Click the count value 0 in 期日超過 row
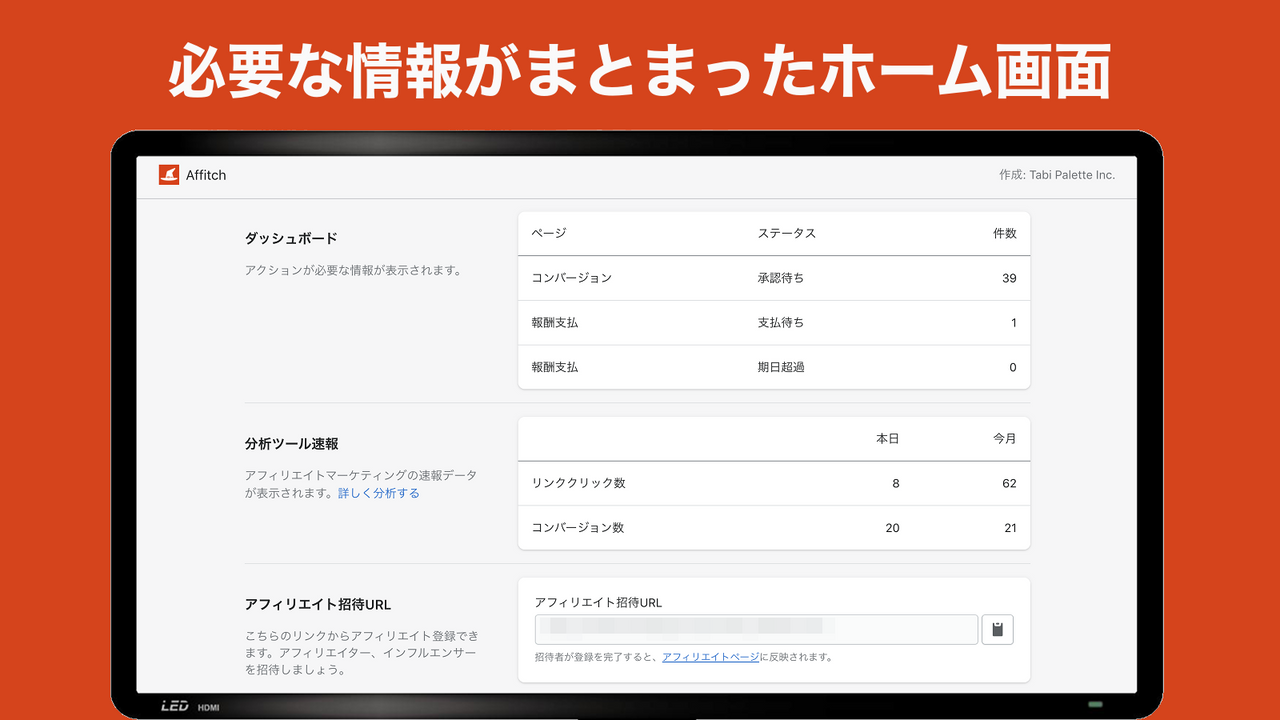The height and width of the screenshot is (720, 1280). click(x=1013, y=367)
